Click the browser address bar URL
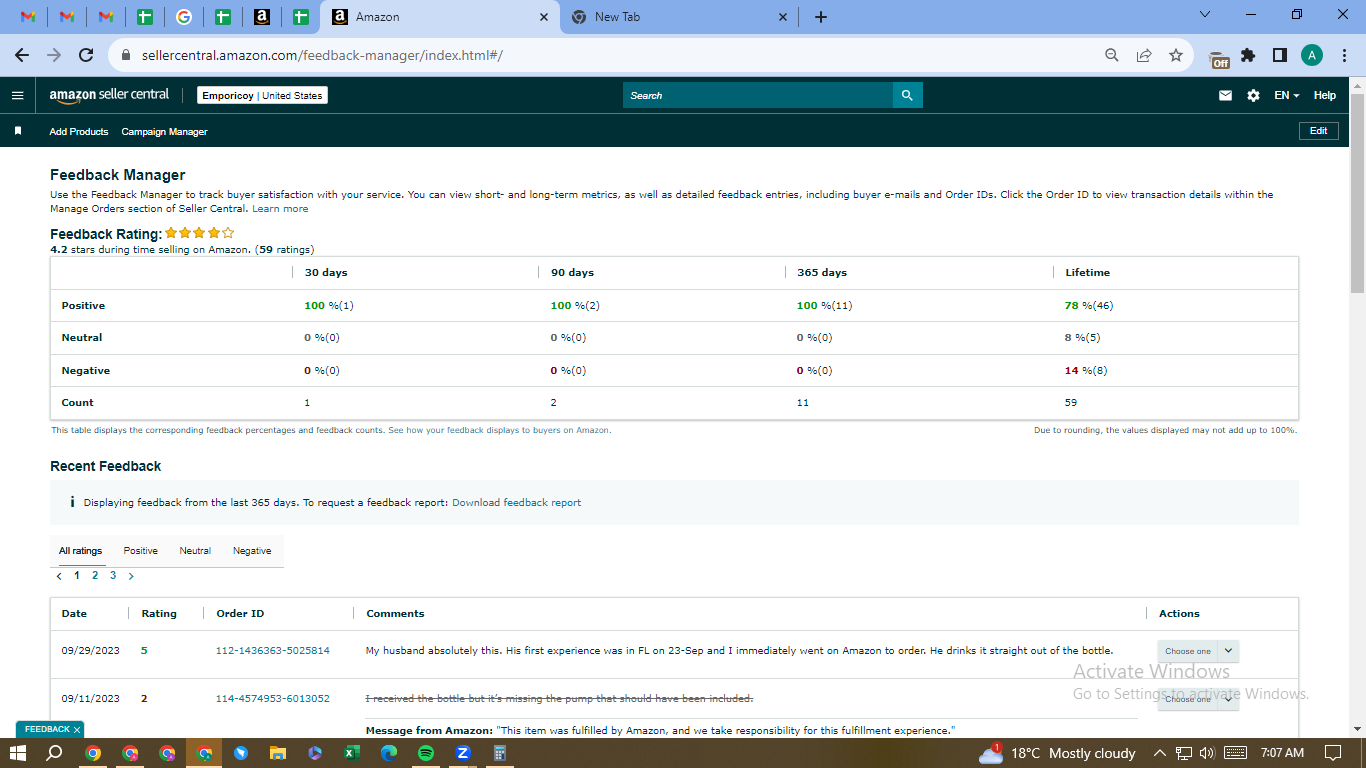Screen dimensions: 1366x768 (x=322, y=56)
